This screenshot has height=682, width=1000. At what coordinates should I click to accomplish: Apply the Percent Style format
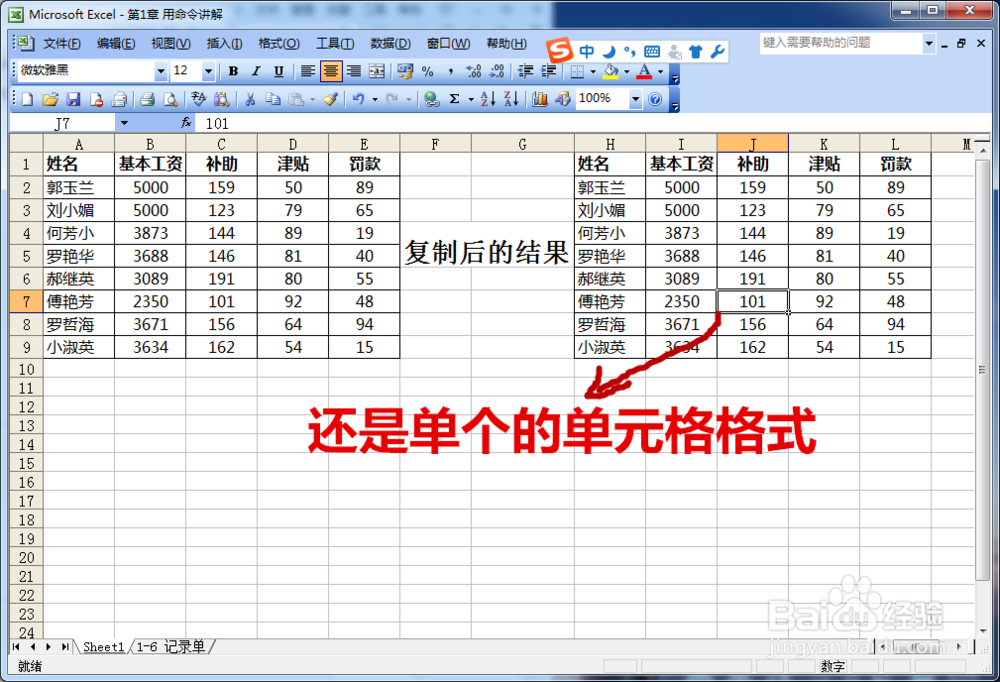click(425, 71)
